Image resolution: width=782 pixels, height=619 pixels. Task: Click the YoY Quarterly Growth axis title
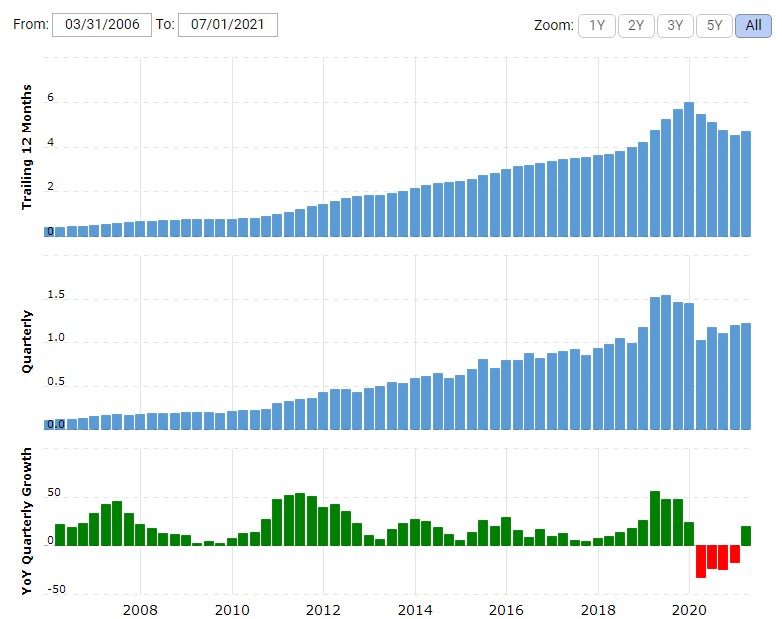pos(26,521)
